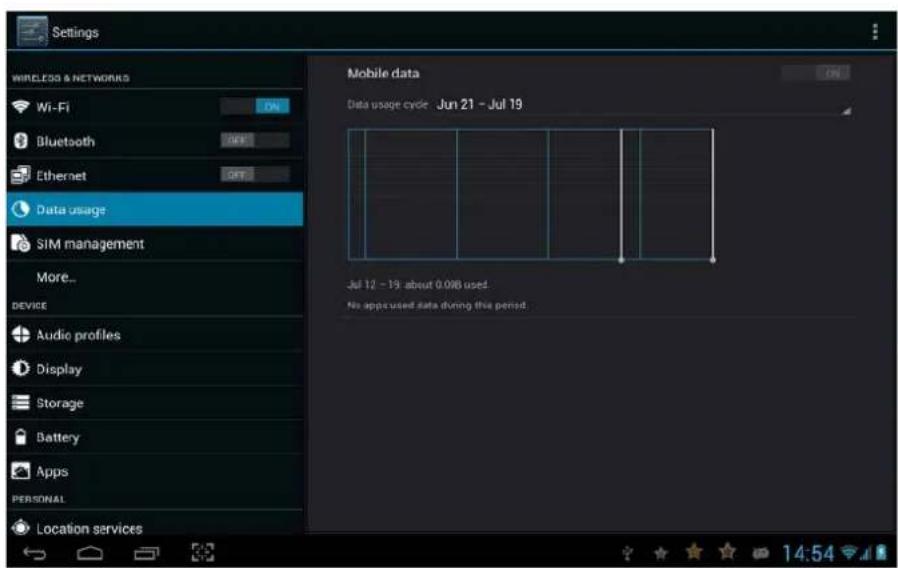The height and width of the screenshot is (568, 898).
Task: Toggle the Mobile data switch
Action: point(816,73)
